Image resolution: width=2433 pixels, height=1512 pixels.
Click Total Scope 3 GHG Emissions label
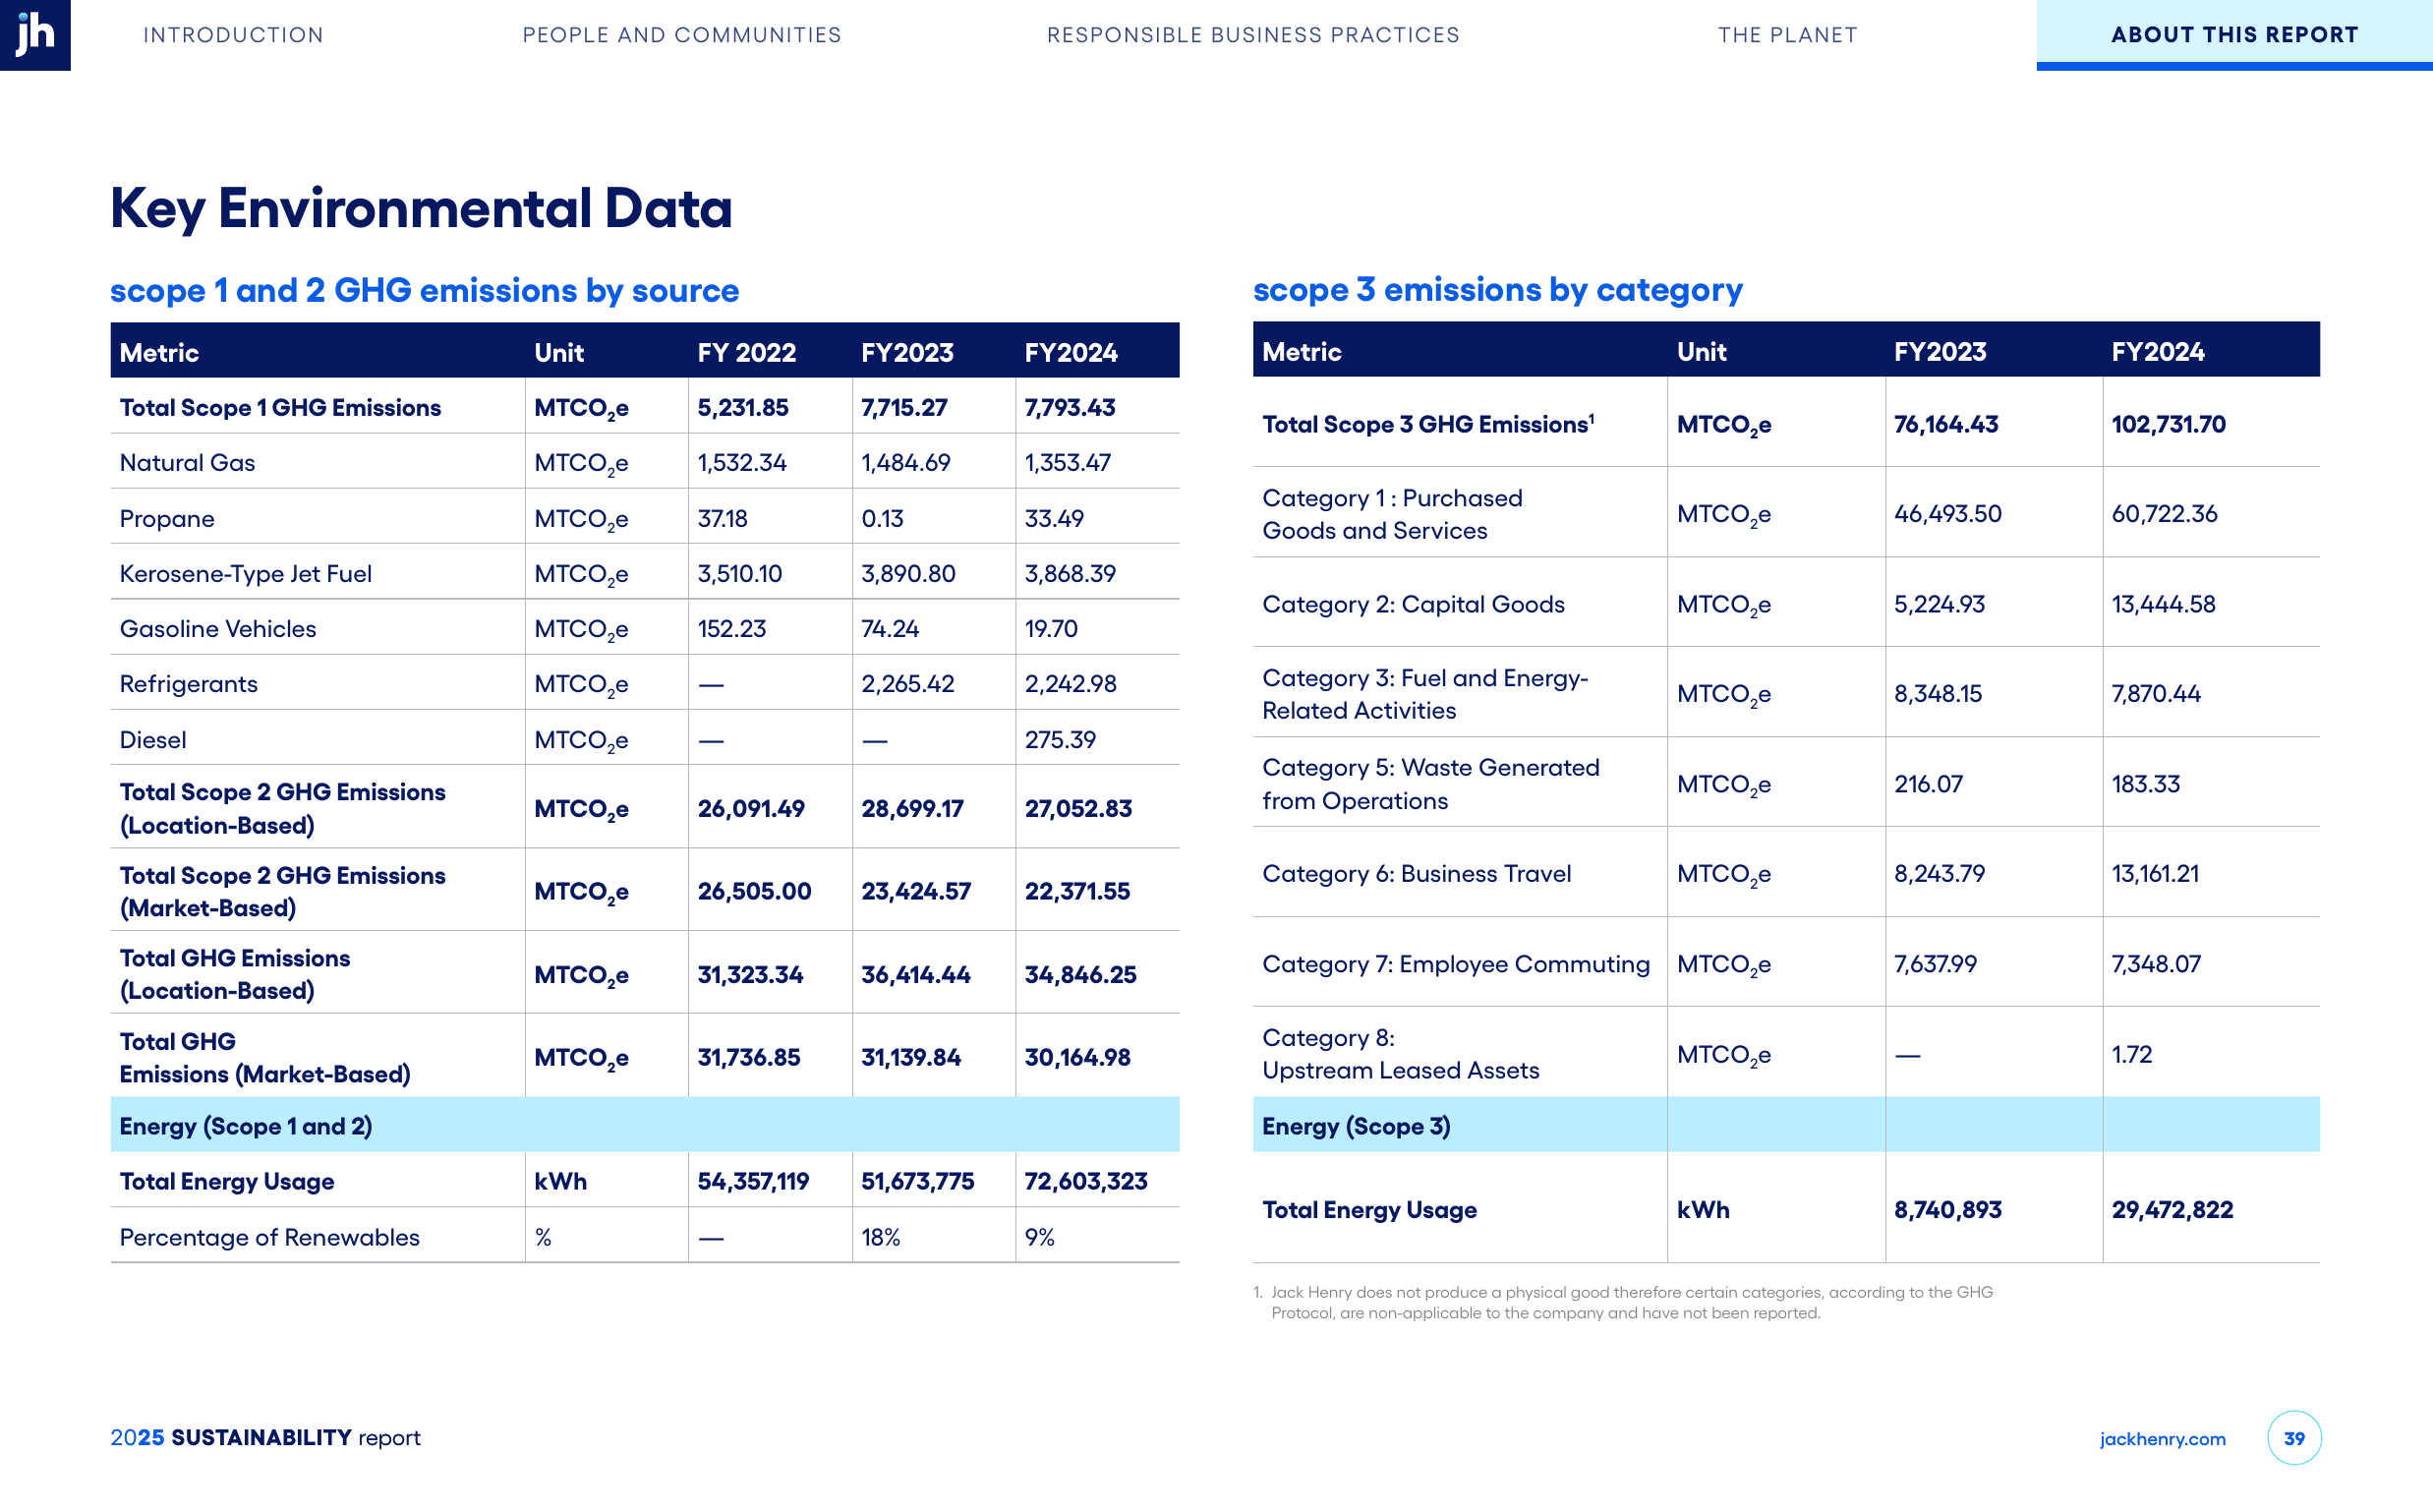tap(1427, 424)
